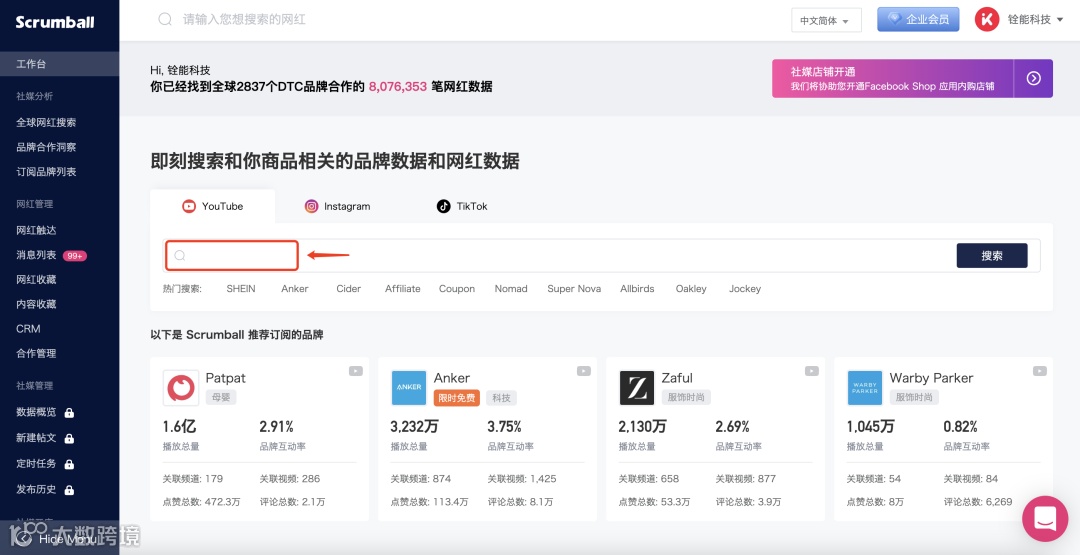
Task: Click the 社媒店铺开通 banner
Action: pos(912,78)
